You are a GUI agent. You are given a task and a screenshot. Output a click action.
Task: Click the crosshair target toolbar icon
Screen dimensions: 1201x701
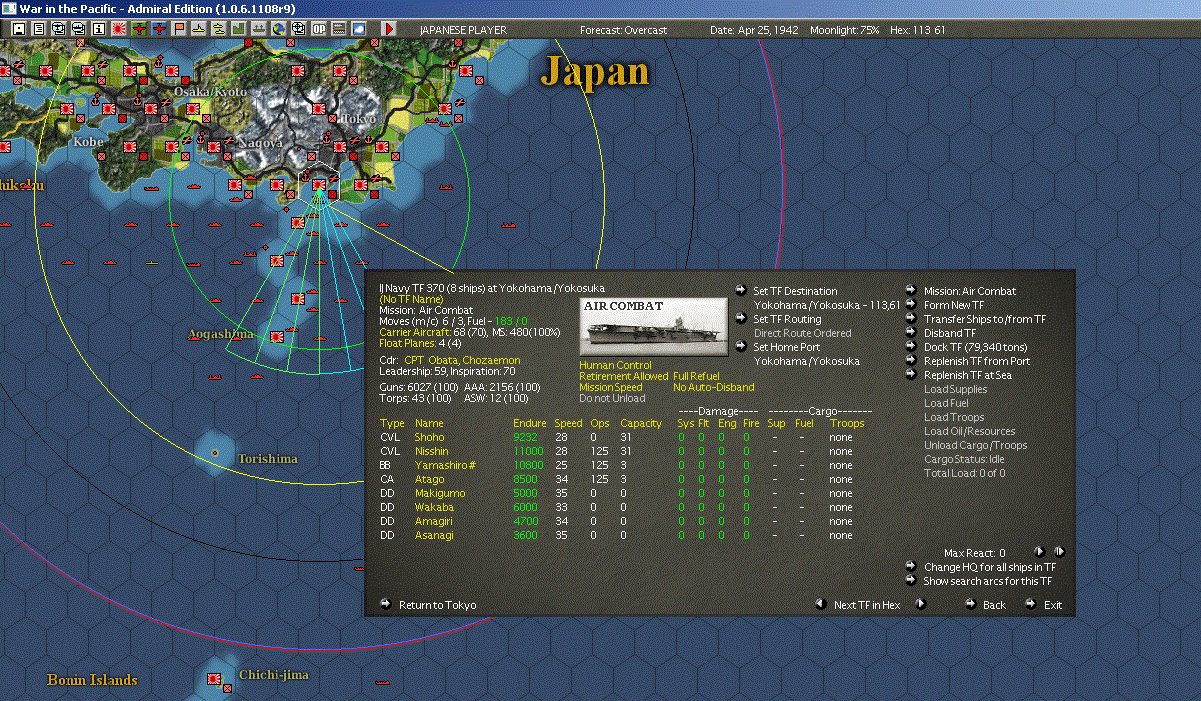point(299,29)
